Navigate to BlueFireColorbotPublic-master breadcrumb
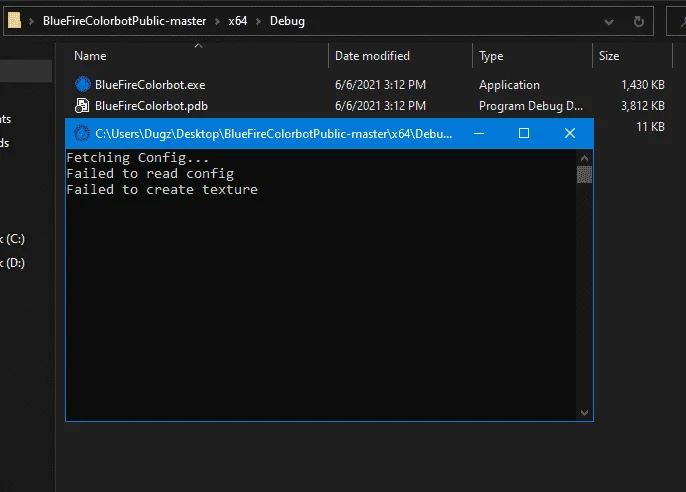The width and height of the screenshot is (686, 492). (x=124, y=21)
